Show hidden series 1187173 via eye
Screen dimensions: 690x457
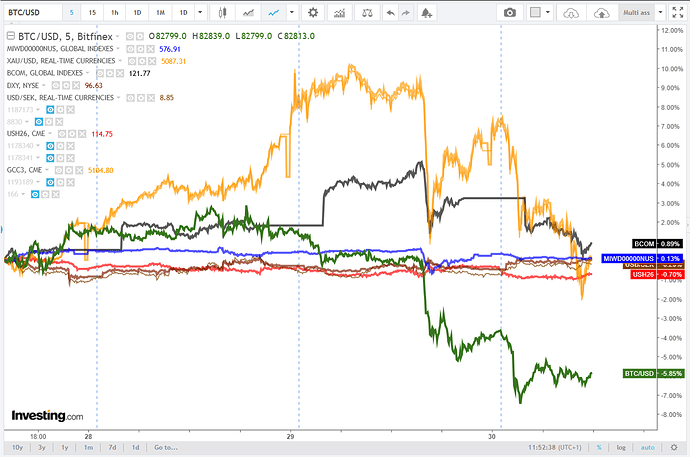pyautogui.click(x=50, y=110)
